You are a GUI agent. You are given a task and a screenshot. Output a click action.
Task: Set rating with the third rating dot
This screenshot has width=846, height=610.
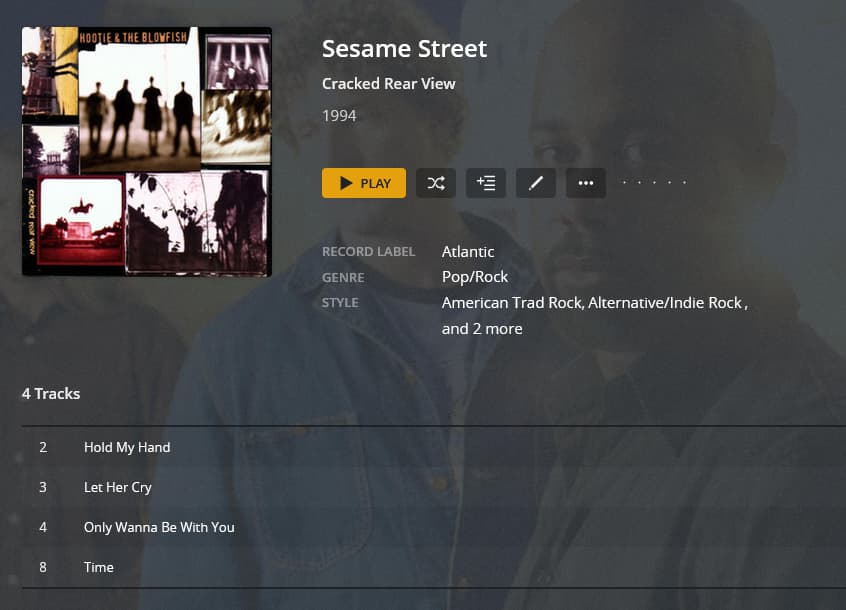655,183
